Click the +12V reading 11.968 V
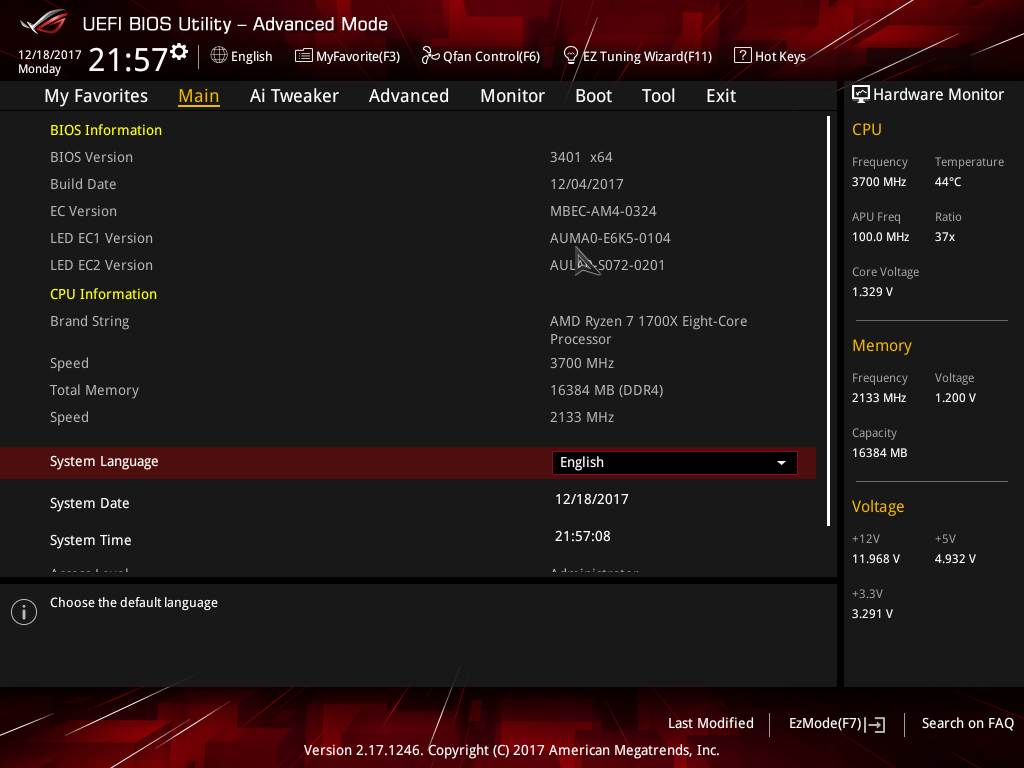Image resolution: width=1024 pixels, height=768 pixels. click(x=876, y=559)
